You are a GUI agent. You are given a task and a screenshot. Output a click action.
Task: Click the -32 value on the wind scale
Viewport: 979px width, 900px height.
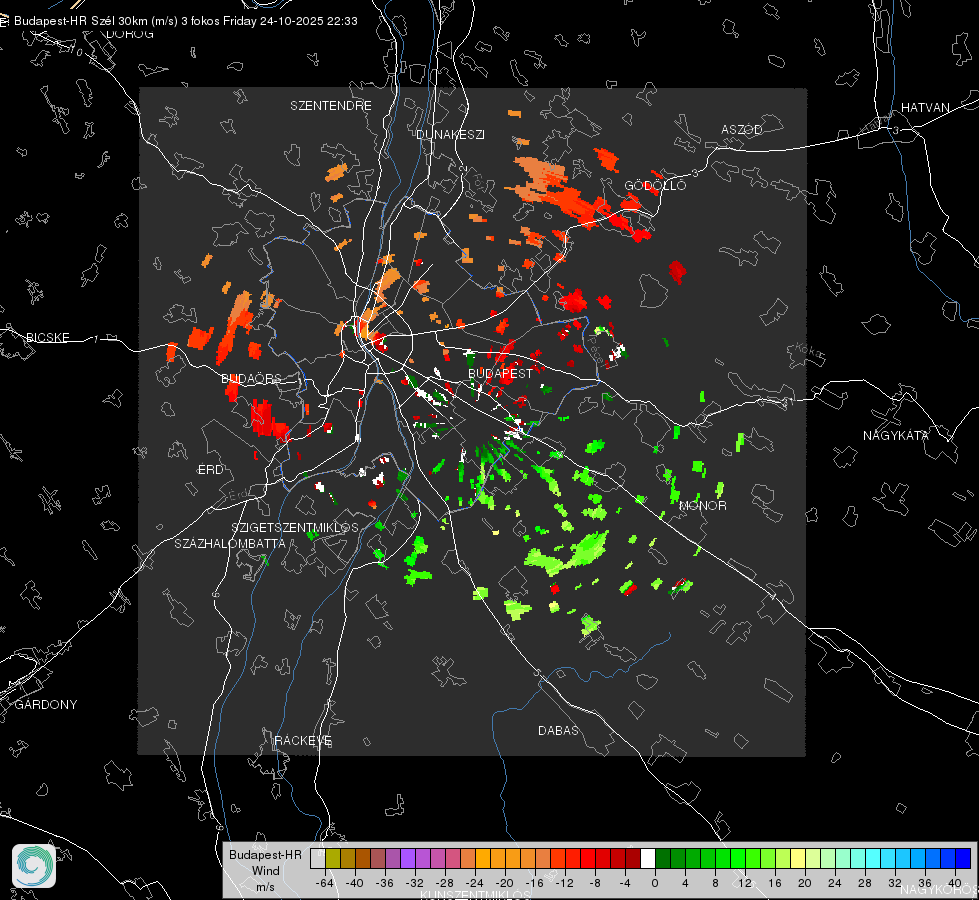pos(415,884)
